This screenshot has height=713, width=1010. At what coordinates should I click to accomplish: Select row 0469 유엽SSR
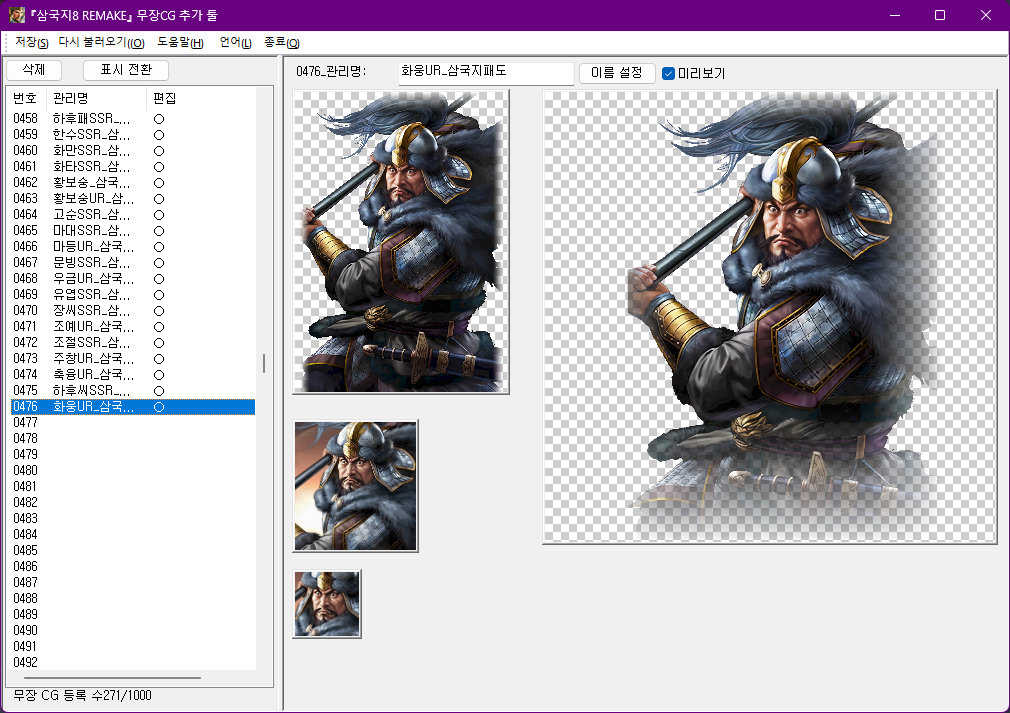coord(133,294)
